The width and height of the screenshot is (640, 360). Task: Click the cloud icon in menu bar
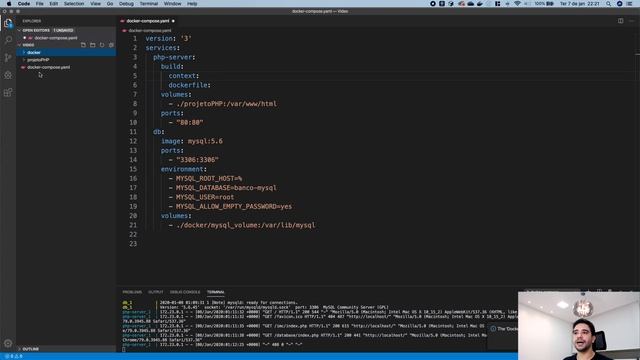pos(471,4)
